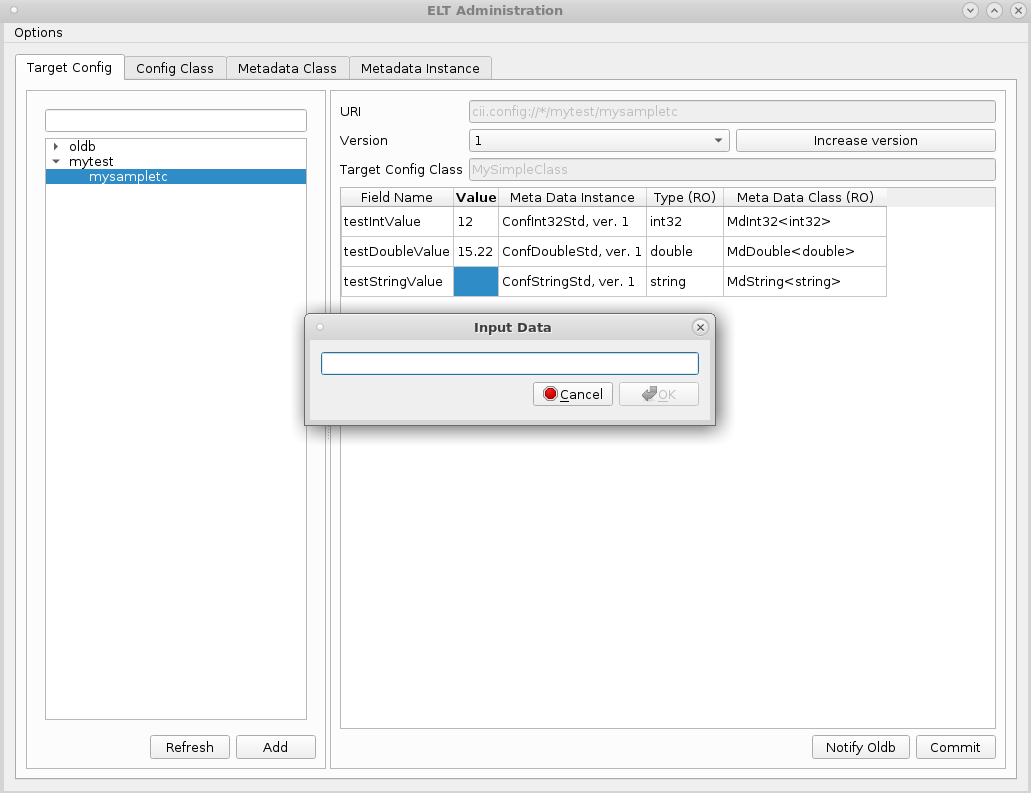Click the tree search filter field
This screenshot has height=793, width=1031.
pyautogui.click(x=176, y=121)
